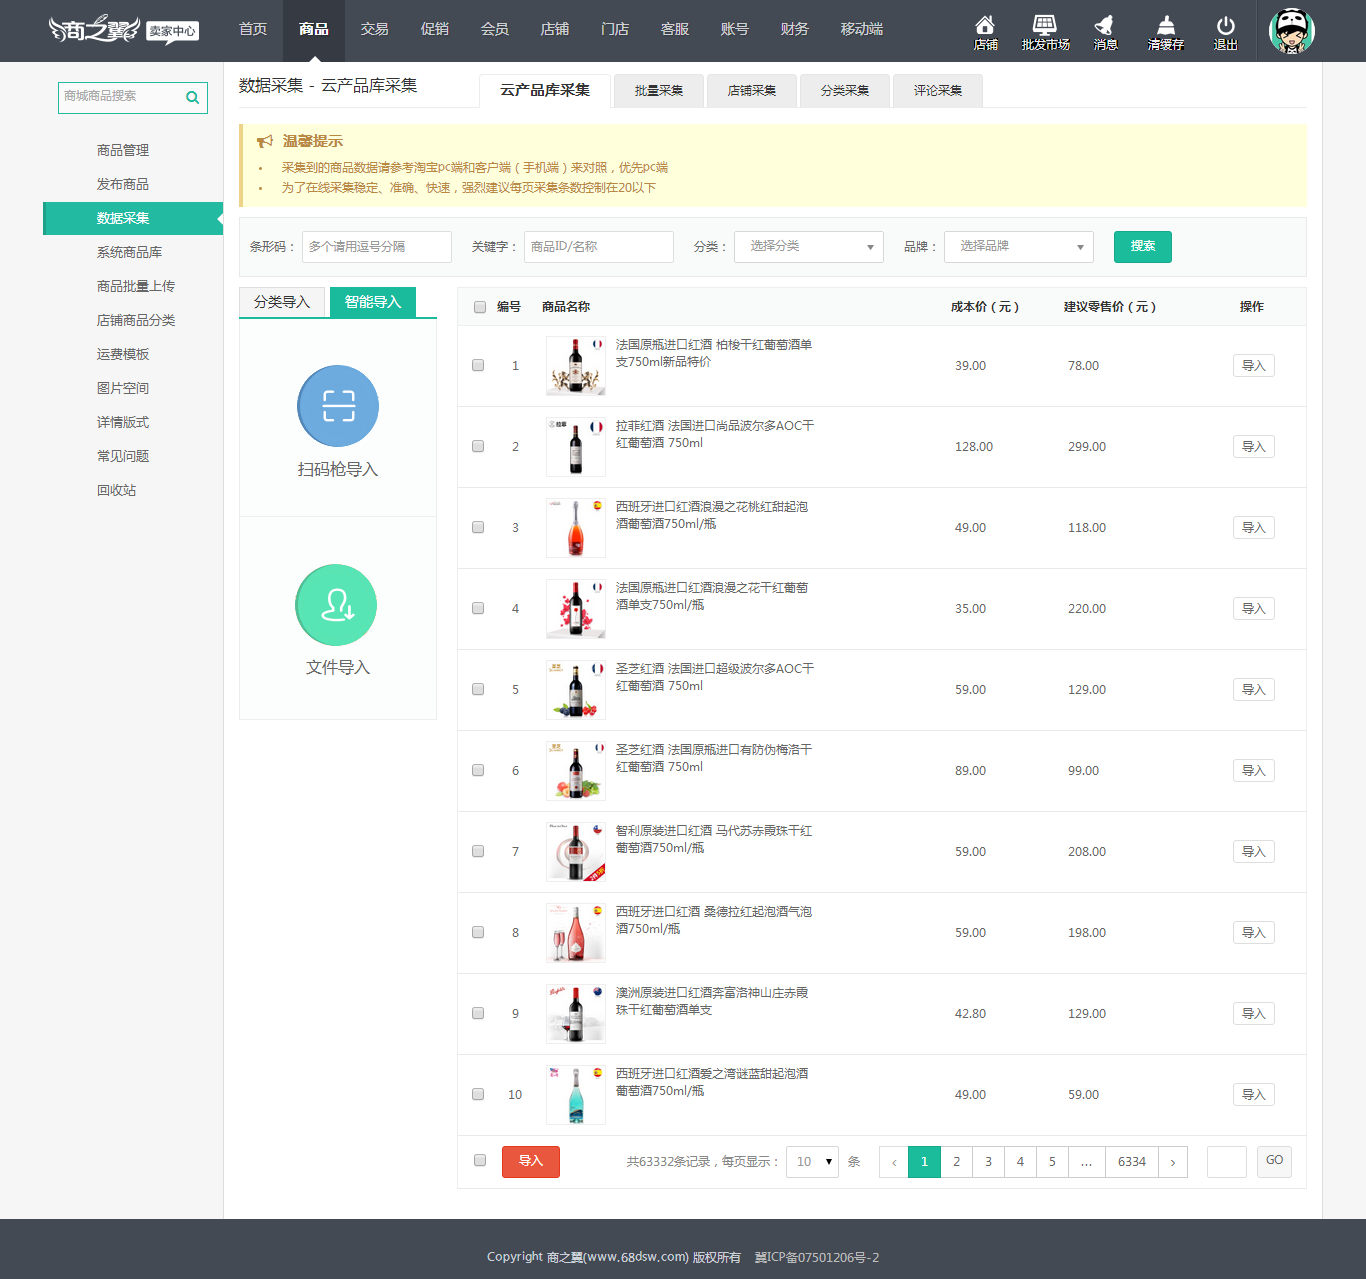Switch to the 批量采集 tab
1366x1279 pixels.
tap(659, 91)
